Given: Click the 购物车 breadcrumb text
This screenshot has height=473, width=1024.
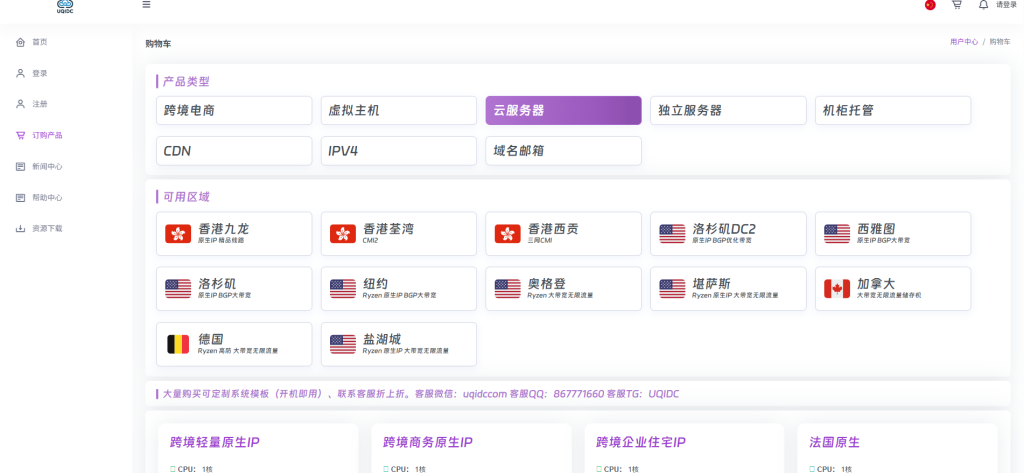Looking at the screenshot, I should click(1000, 41).
